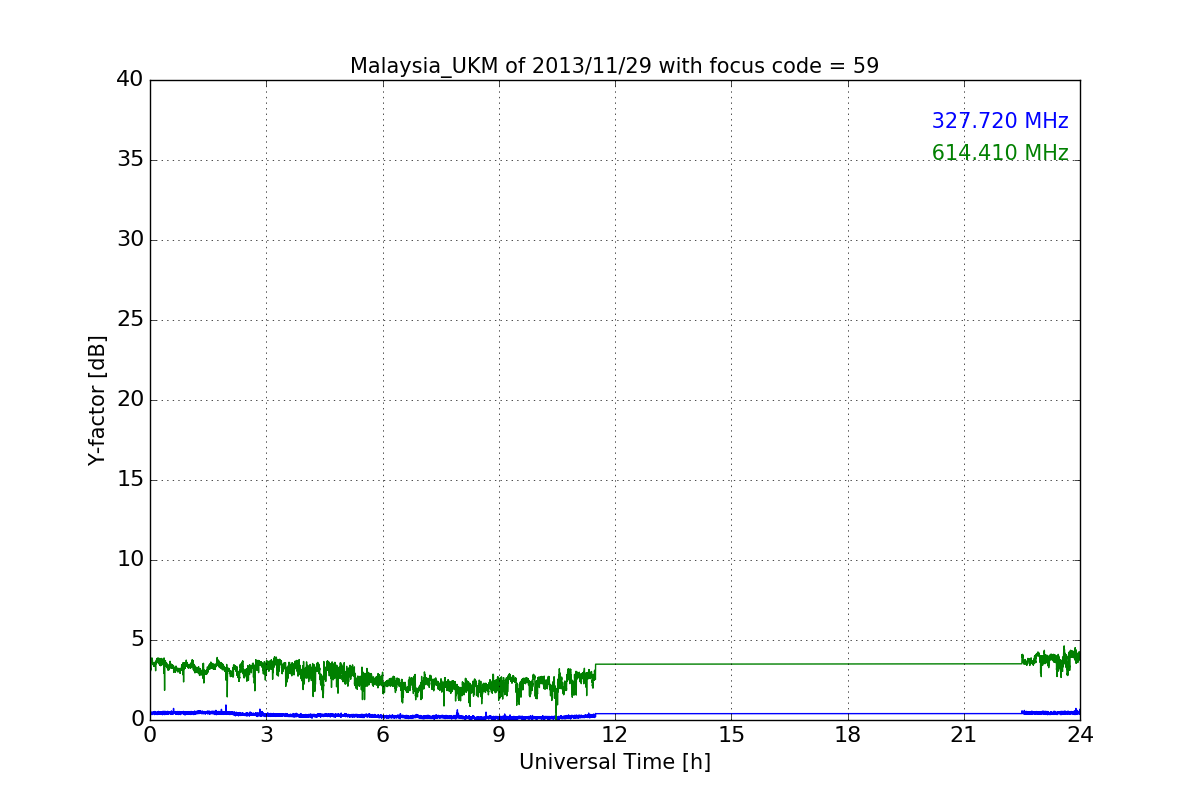Click the y-axis tick label '20'
1200x800 pixels.
click(130, 400)
